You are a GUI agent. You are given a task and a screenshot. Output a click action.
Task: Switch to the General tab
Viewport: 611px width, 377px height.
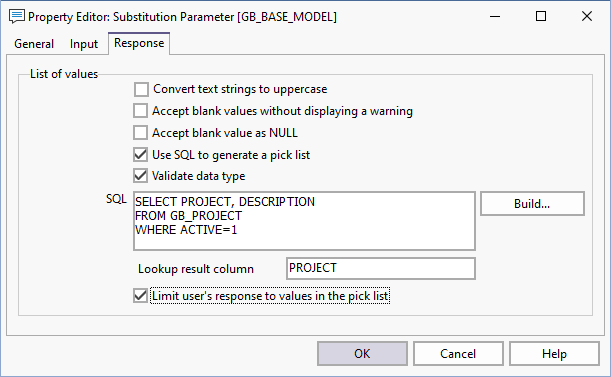pyautogui.click(x=34, y=44)
